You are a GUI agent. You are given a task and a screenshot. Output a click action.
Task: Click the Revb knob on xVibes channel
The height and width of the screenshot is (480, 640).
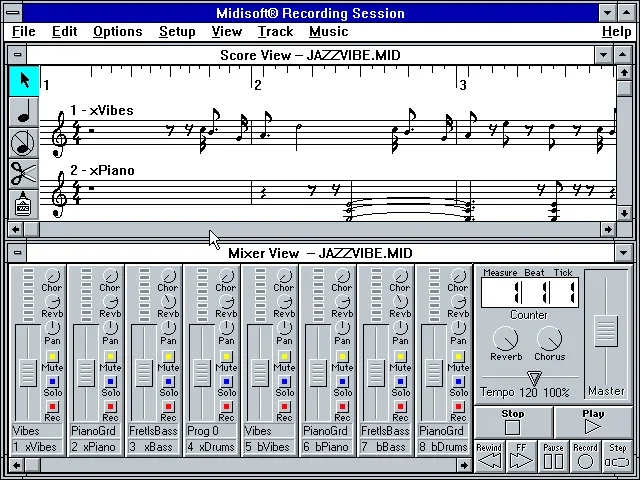52,302
